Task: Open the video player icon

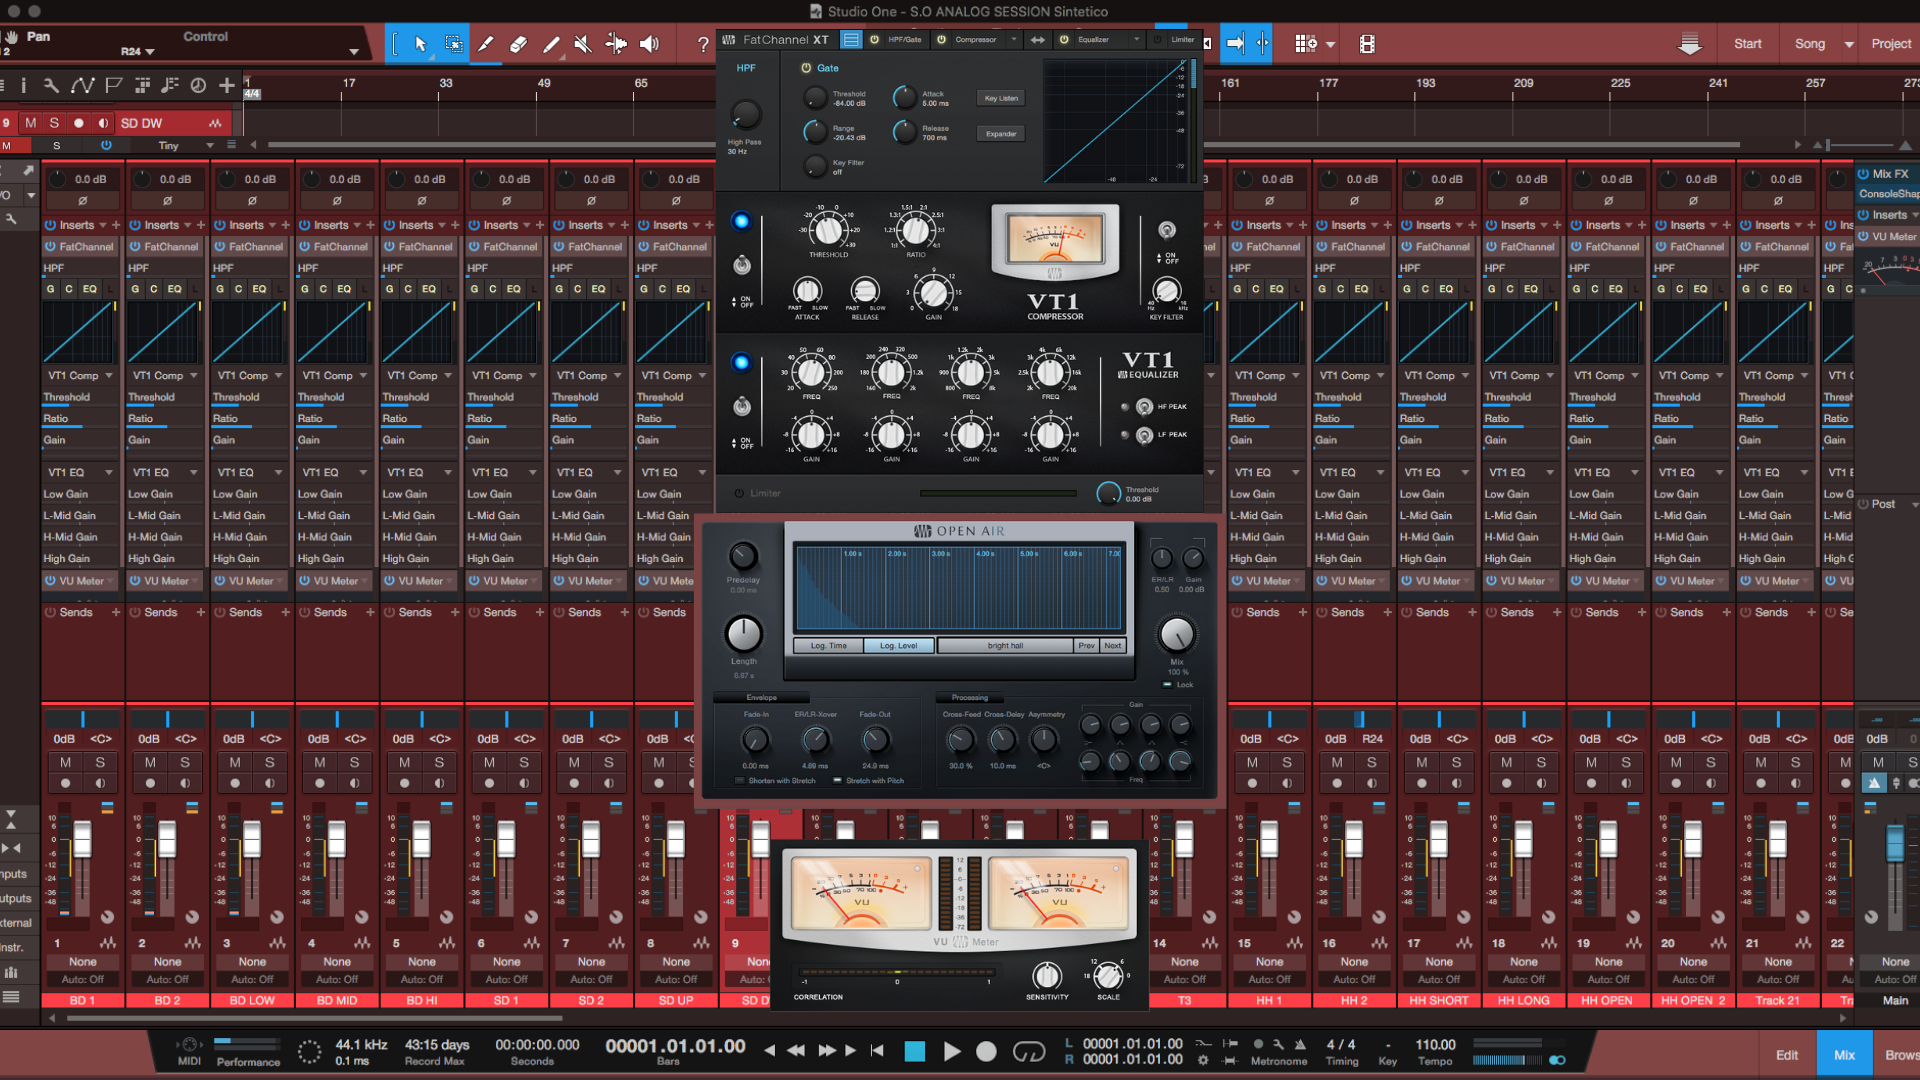Action: point(1367,44)
